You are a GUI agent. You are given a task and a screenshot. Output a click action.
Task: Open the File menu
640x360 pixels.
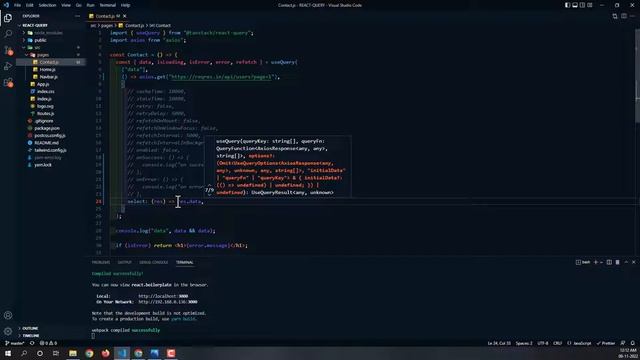[17, 5]
